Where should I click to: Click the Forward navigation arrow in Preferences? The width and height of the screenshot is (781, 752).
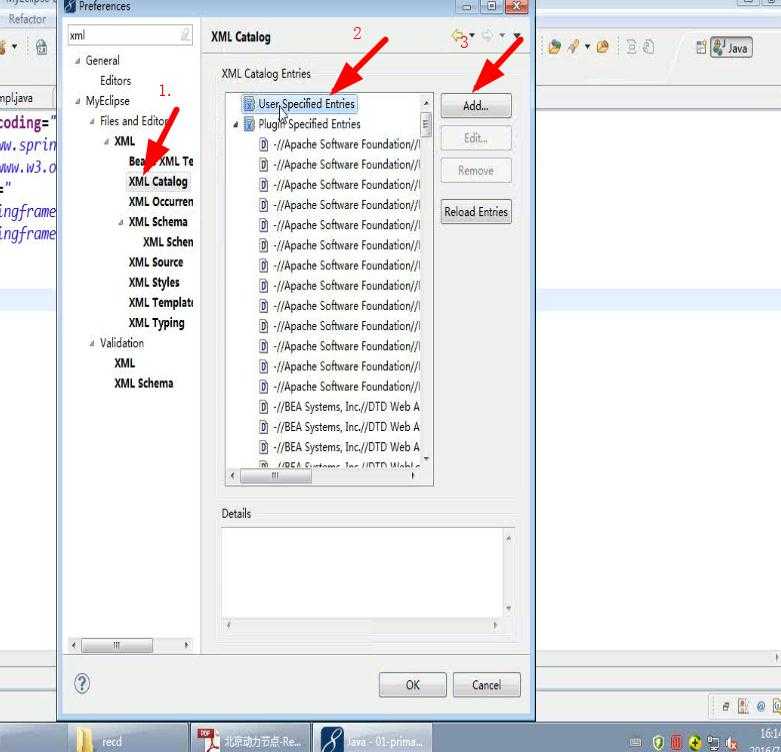(488, 35)
